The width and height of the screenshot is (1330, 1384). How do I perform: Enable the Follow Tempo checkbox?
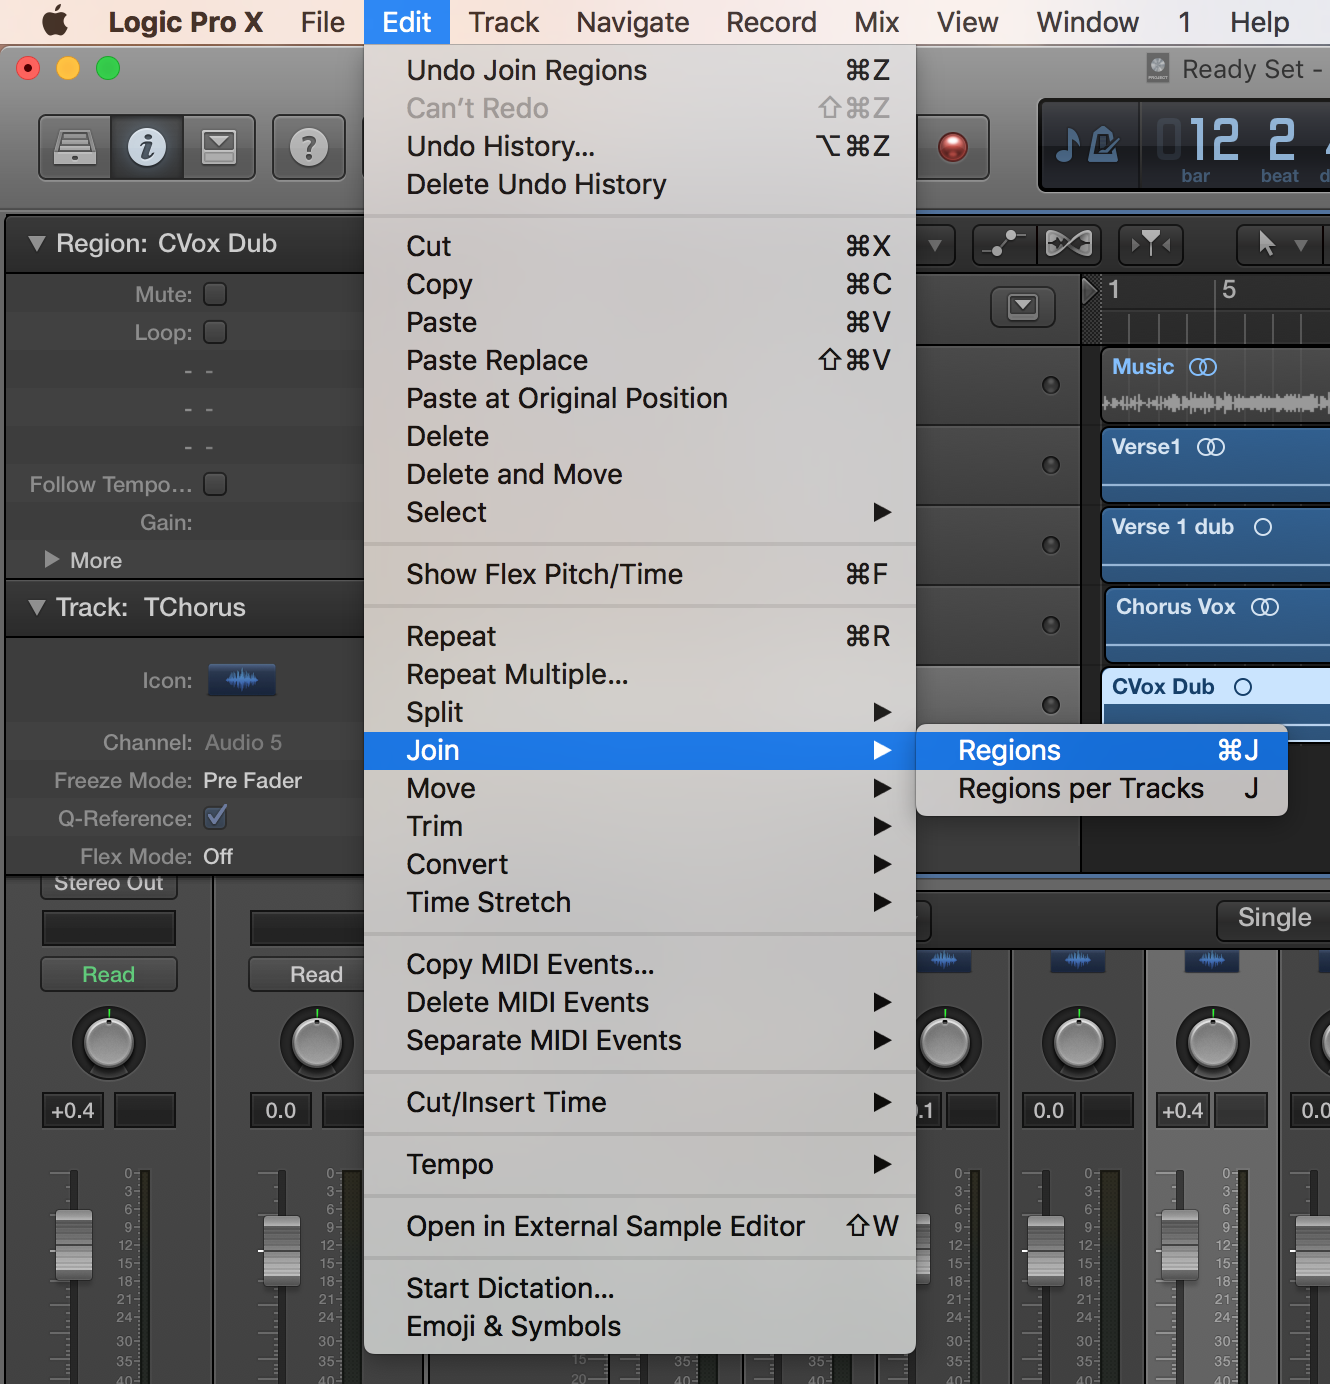[215, 484]
